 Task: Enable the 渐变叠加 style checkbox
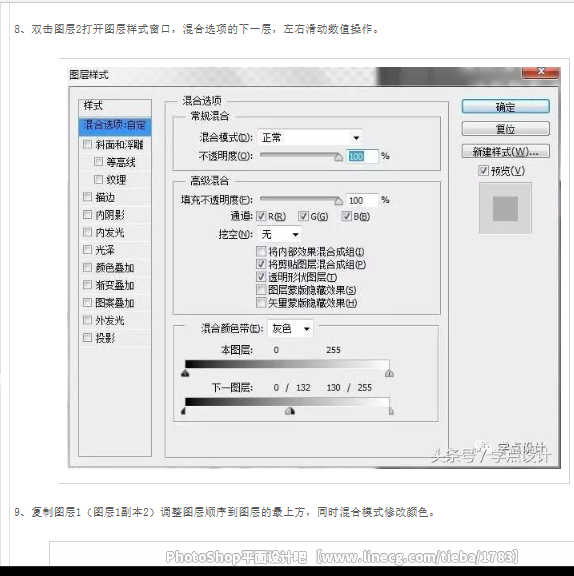point(87,285)
